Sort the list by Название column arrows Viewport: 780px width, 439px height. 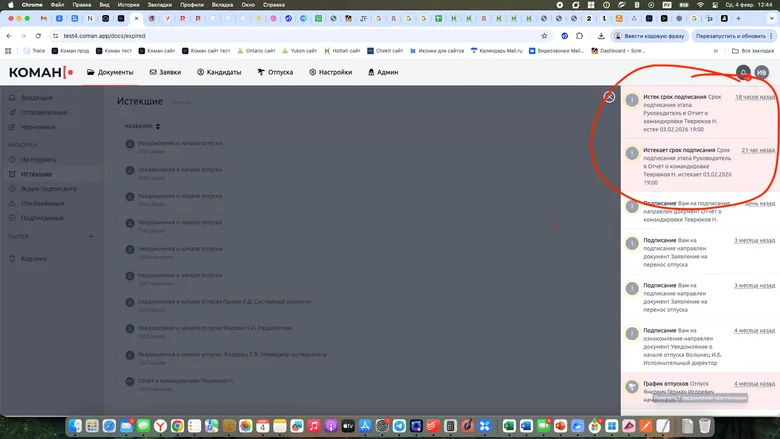[158, 127]
